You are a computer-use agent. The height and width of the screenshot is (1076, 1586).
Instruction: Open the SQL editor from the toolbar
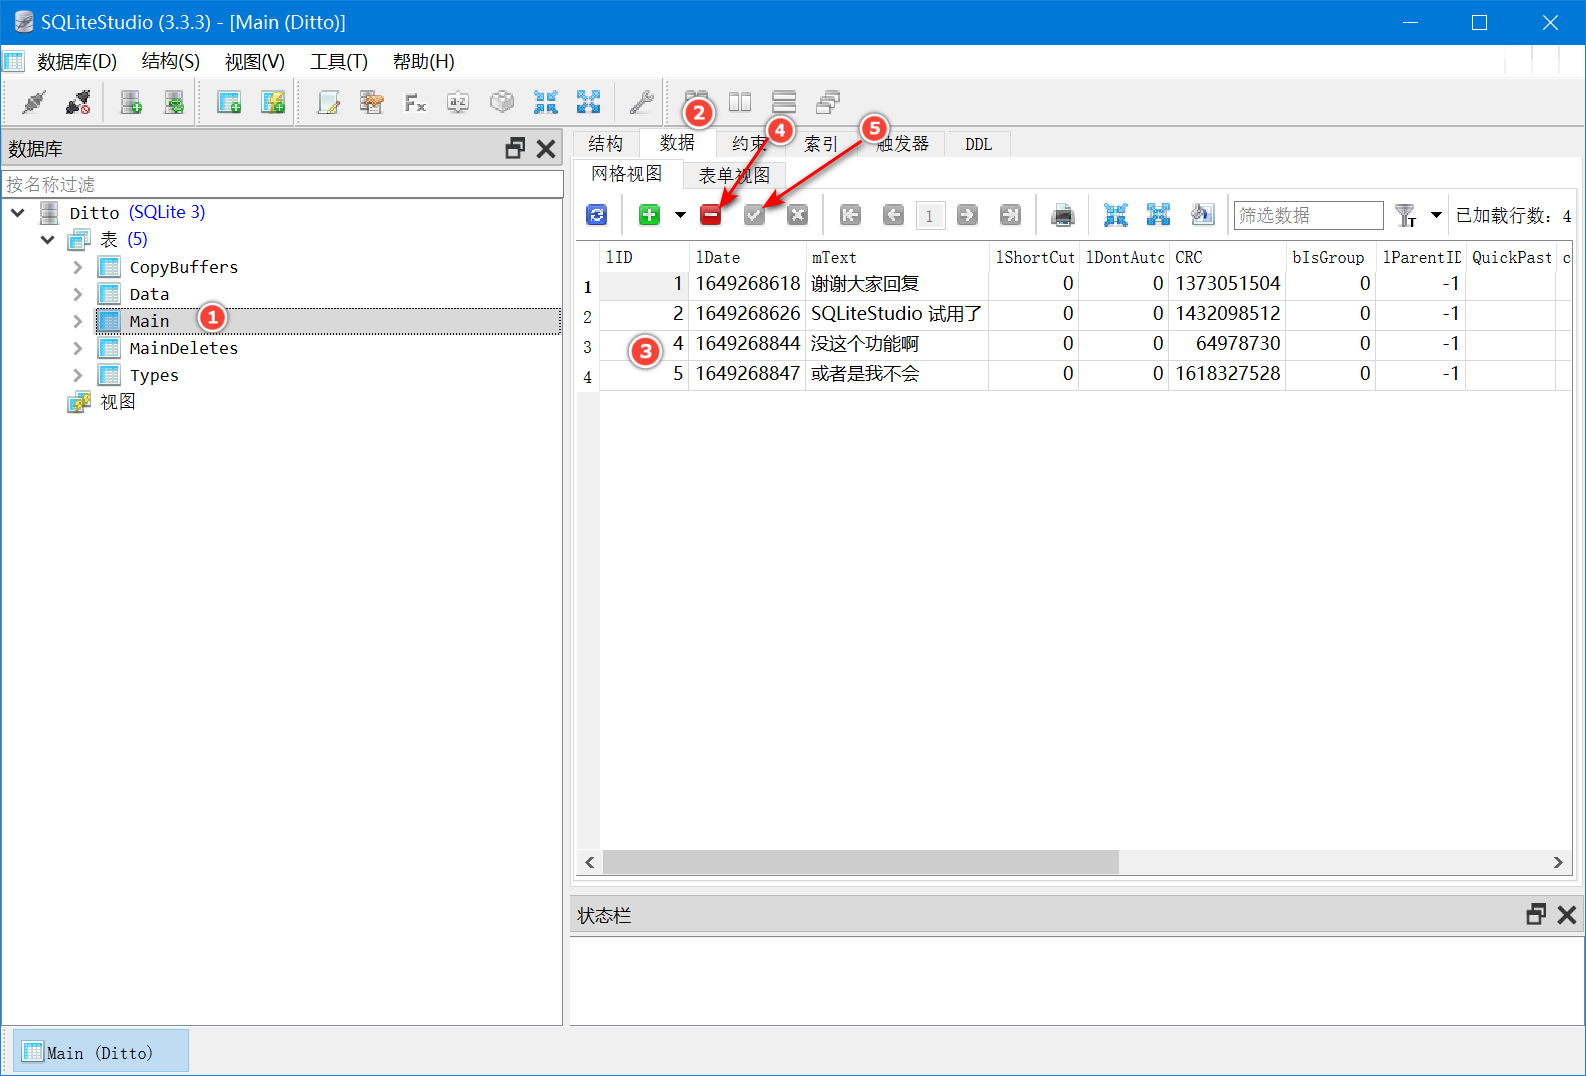[x=328, y=102]
